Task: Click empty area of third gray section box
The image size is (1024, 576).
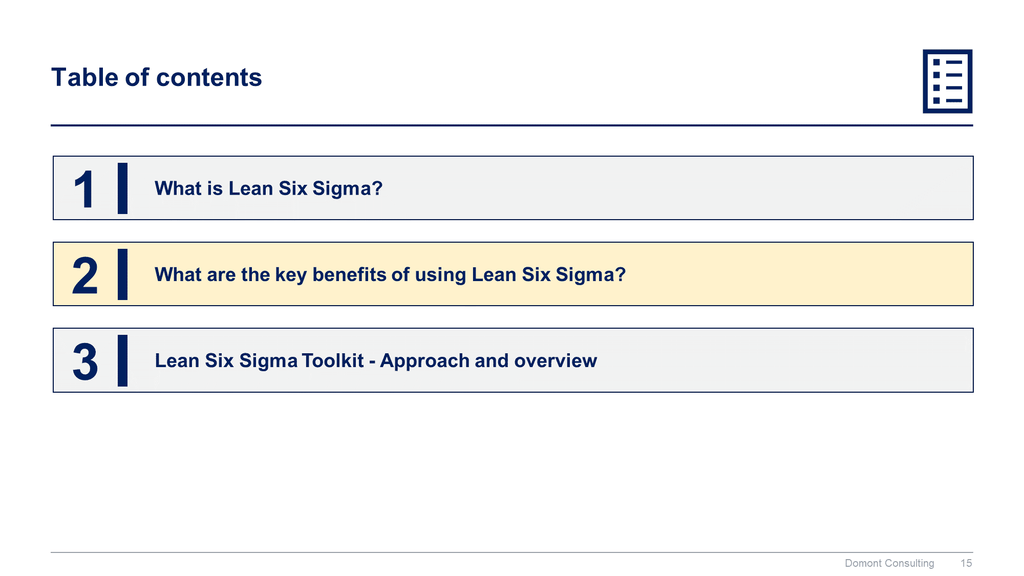Action: (800, 360)
